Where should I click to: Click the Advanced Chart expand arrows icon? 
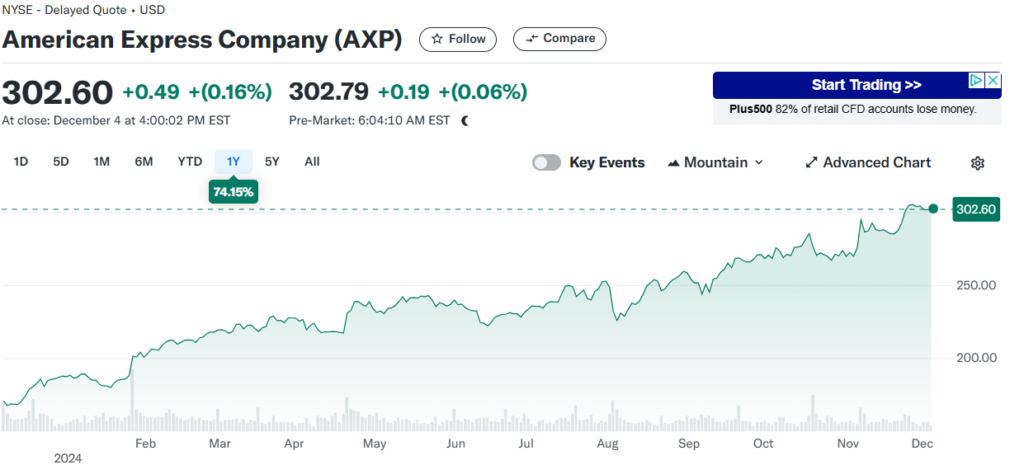[x=812, y=162]
